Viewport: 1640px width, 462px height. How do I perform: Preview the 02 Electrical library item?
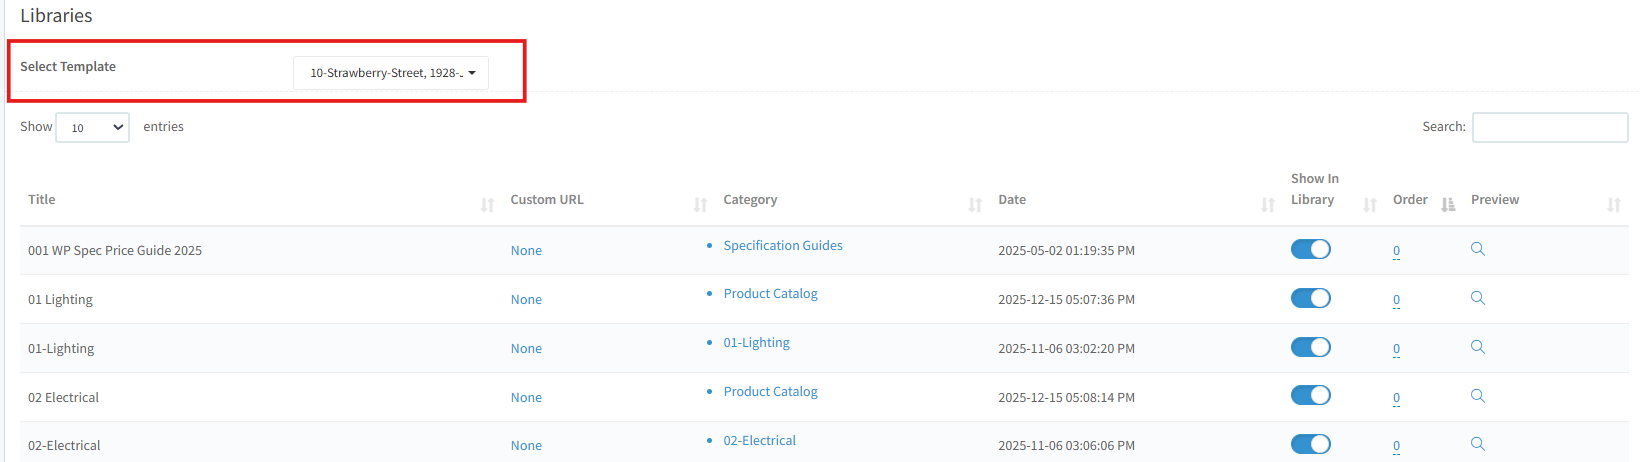click(x=1477, y=396)
